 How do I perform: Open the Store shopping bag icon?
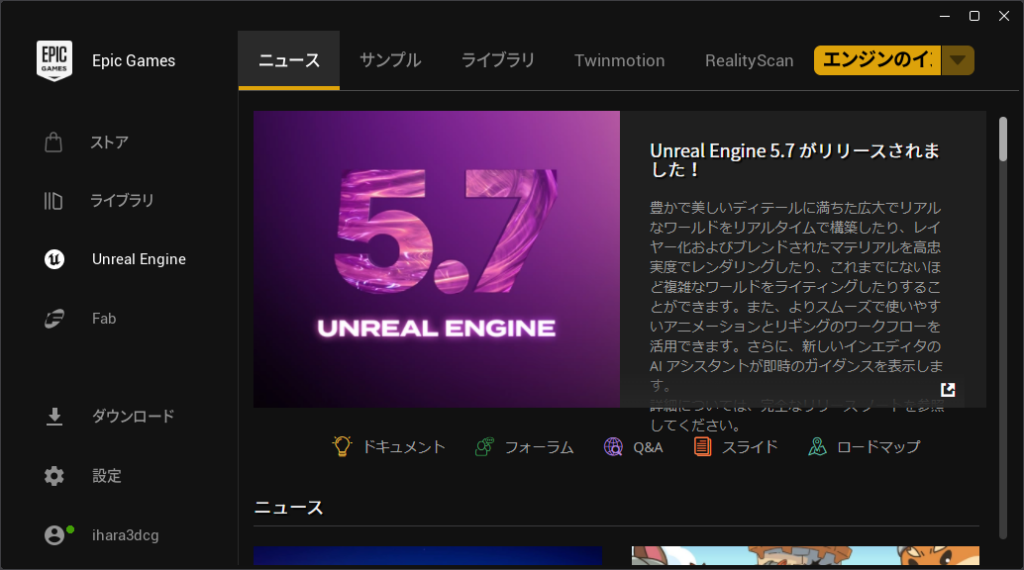[x=54, y=143]
